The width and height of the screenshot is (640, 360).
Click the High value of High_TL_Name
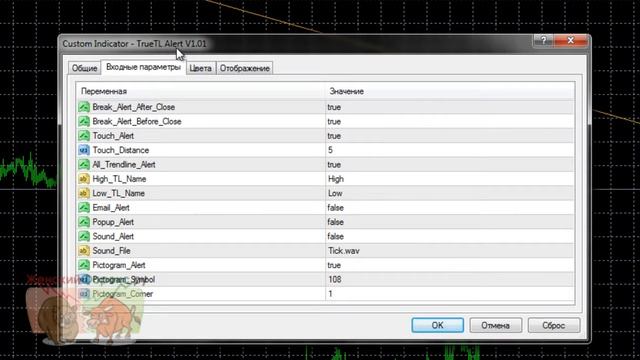(336, 179)
